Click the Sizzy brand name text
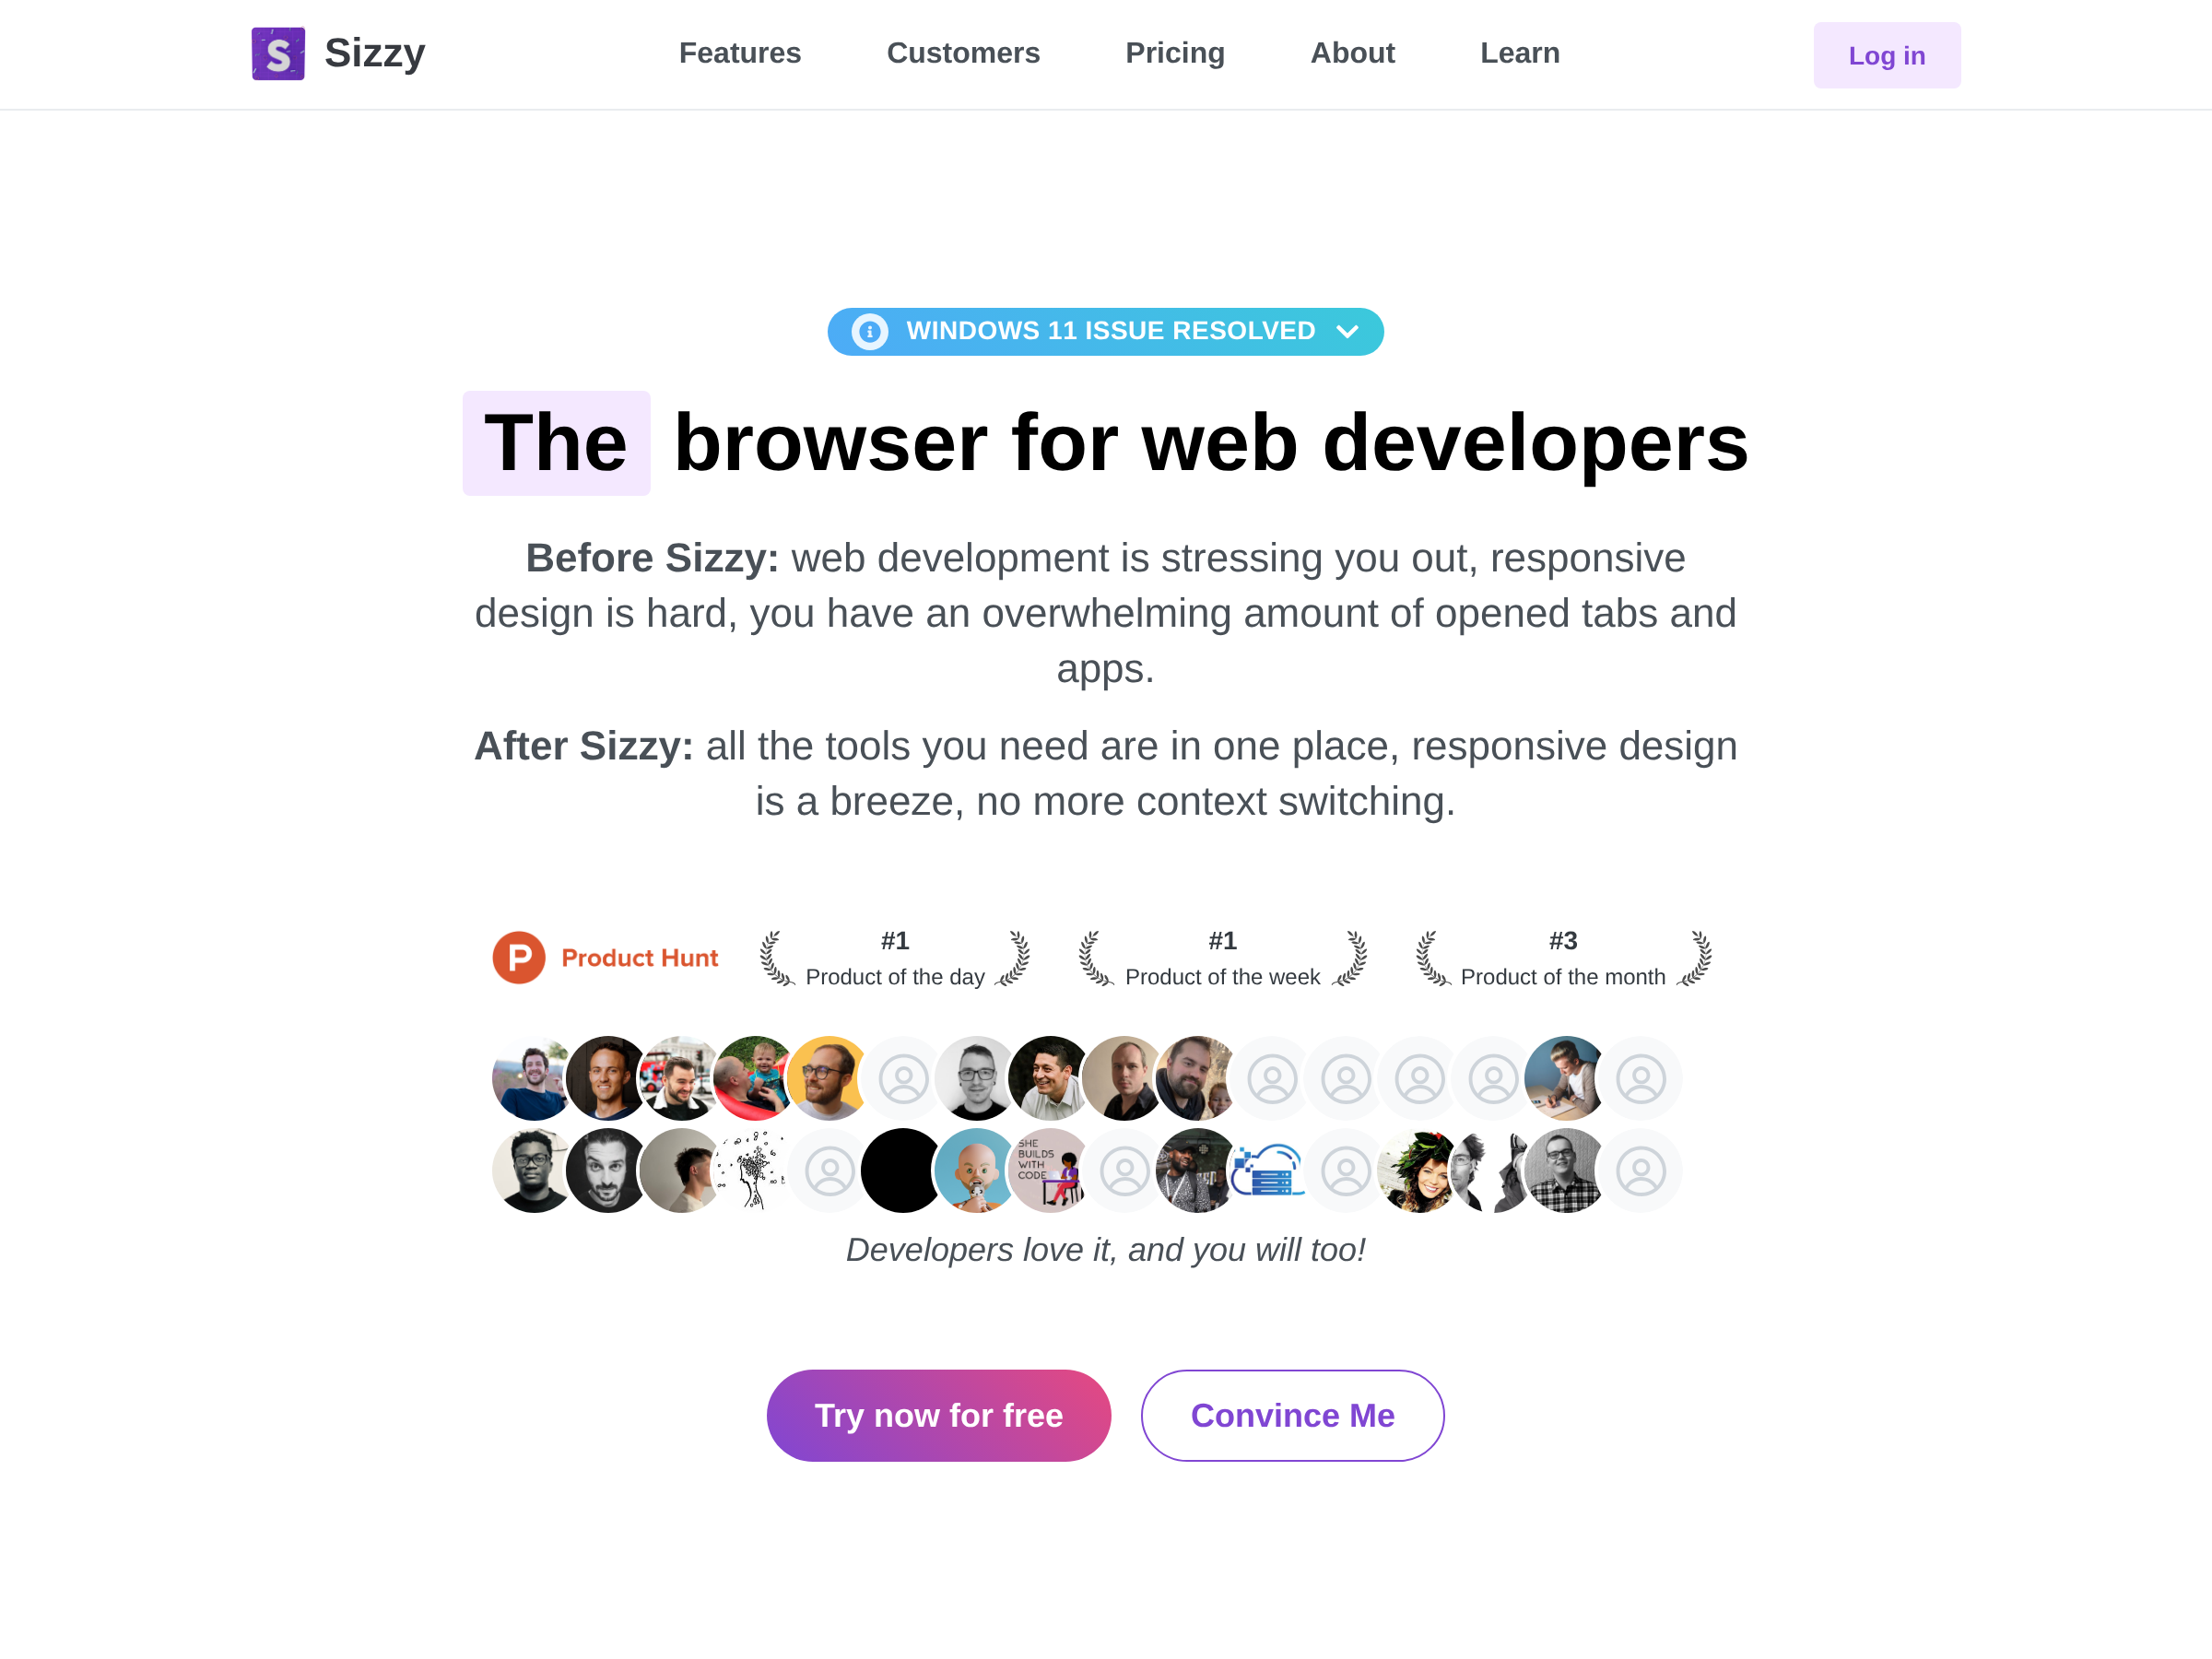 375,53
